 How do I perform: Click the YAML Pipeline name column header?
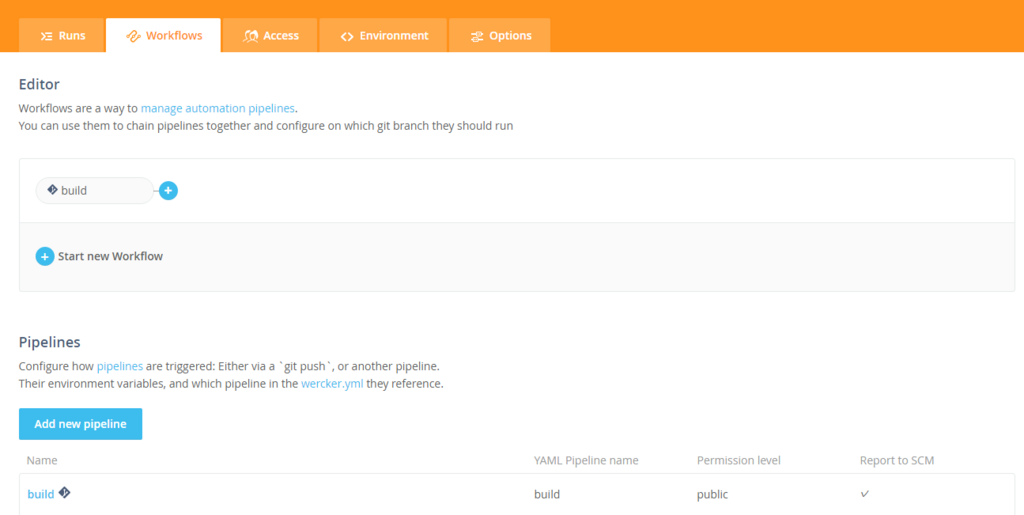point(586,460)
